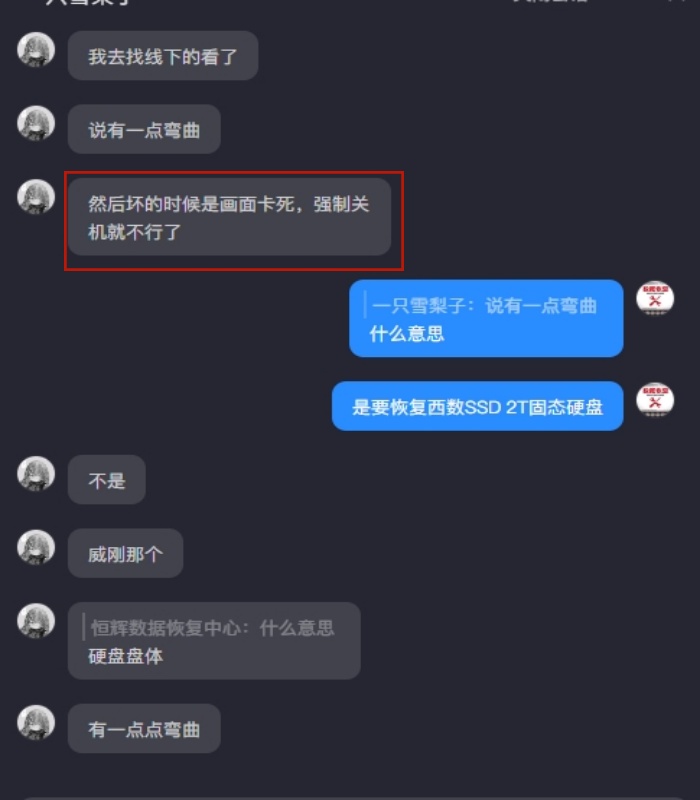
Task: Click the '不是' message bubble
Action: tap(107, 480)
